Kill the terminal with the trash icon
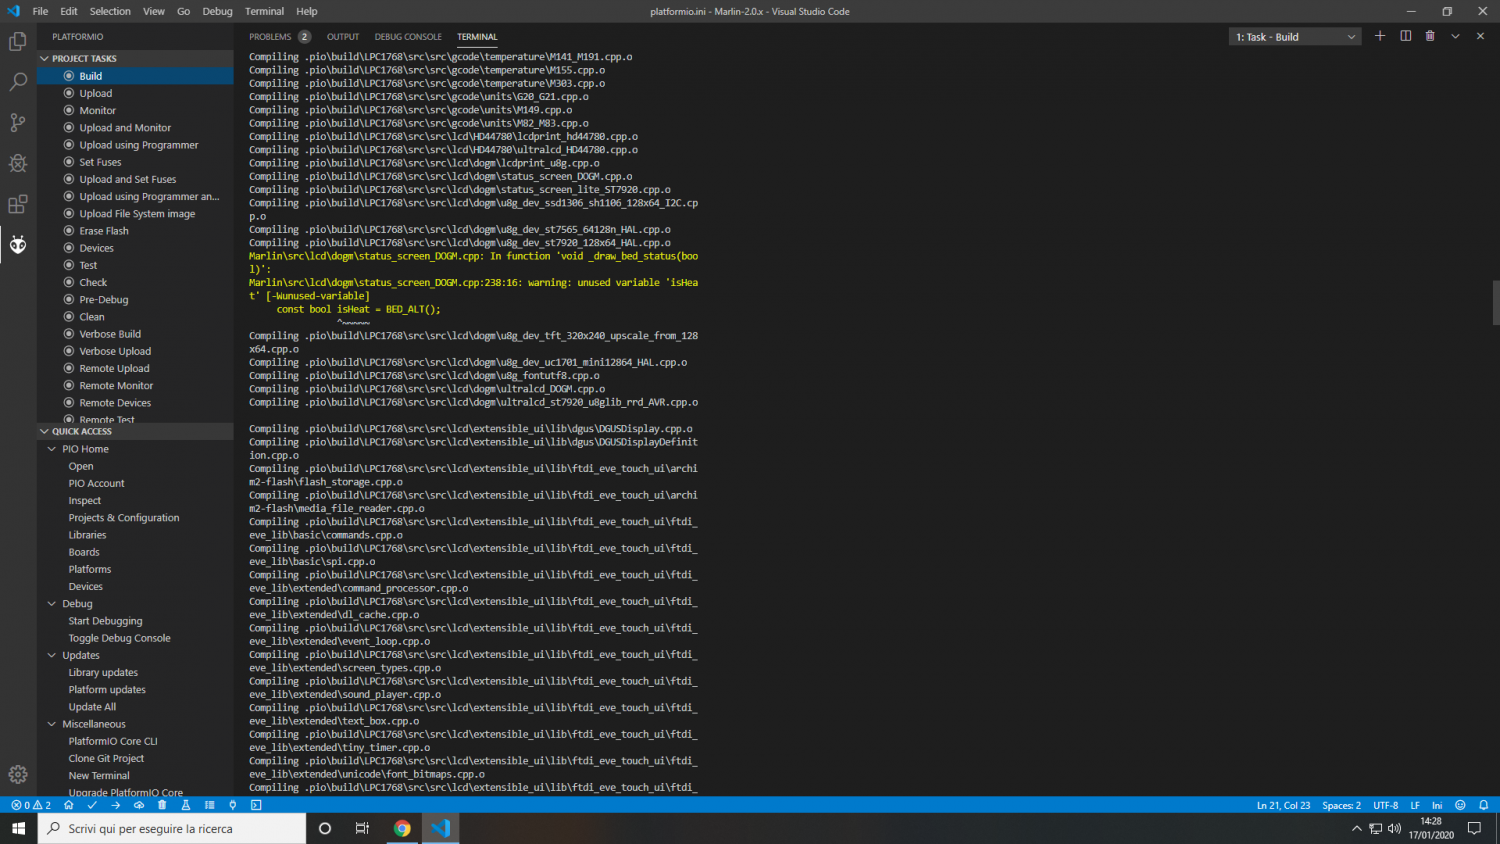 (x=1430, y=36)
